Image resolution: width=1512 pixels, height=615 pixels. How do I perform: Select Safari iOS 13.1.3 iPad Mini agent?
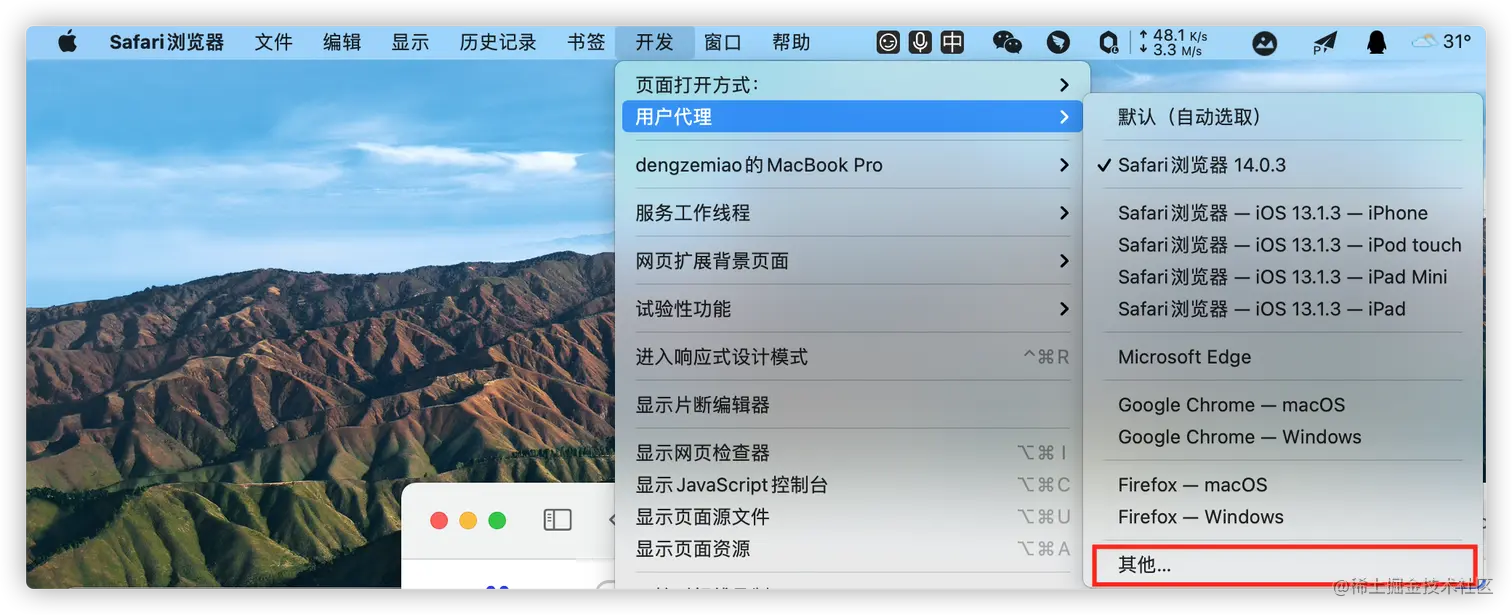(1283, 277)
